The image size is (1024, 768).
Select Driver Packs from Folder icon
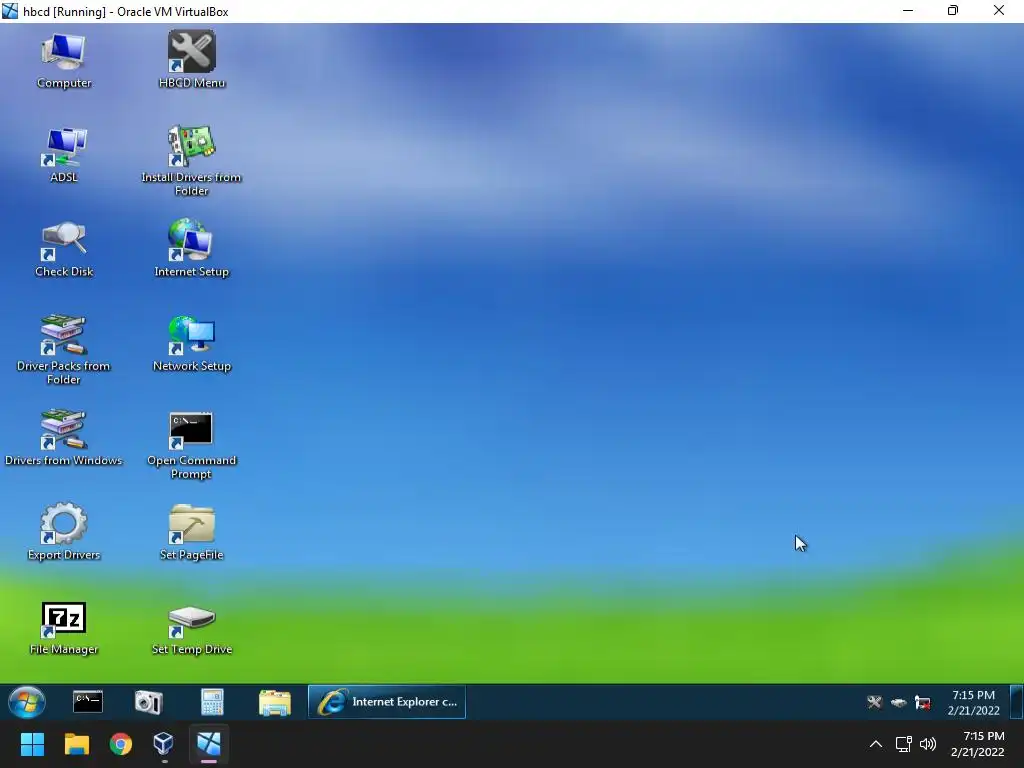pyautogui.click(x=63, y=349)
